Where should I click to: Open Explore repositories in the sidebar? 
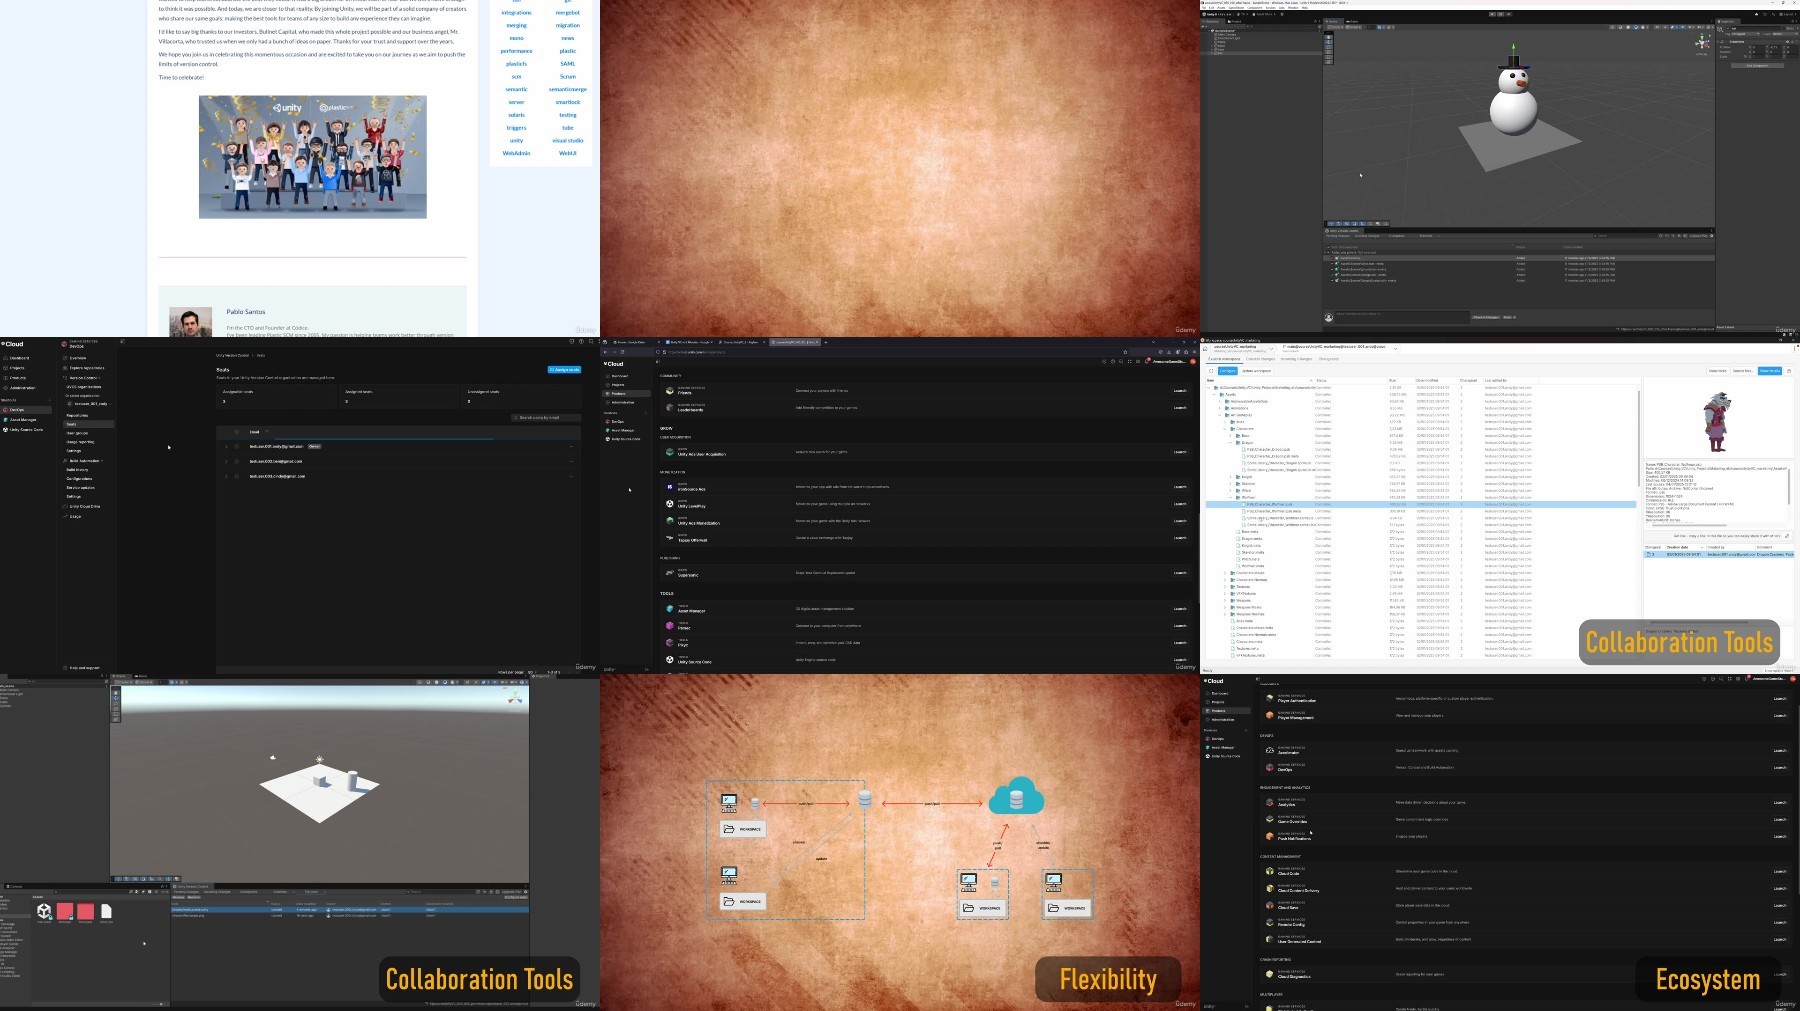coord(86,368)
